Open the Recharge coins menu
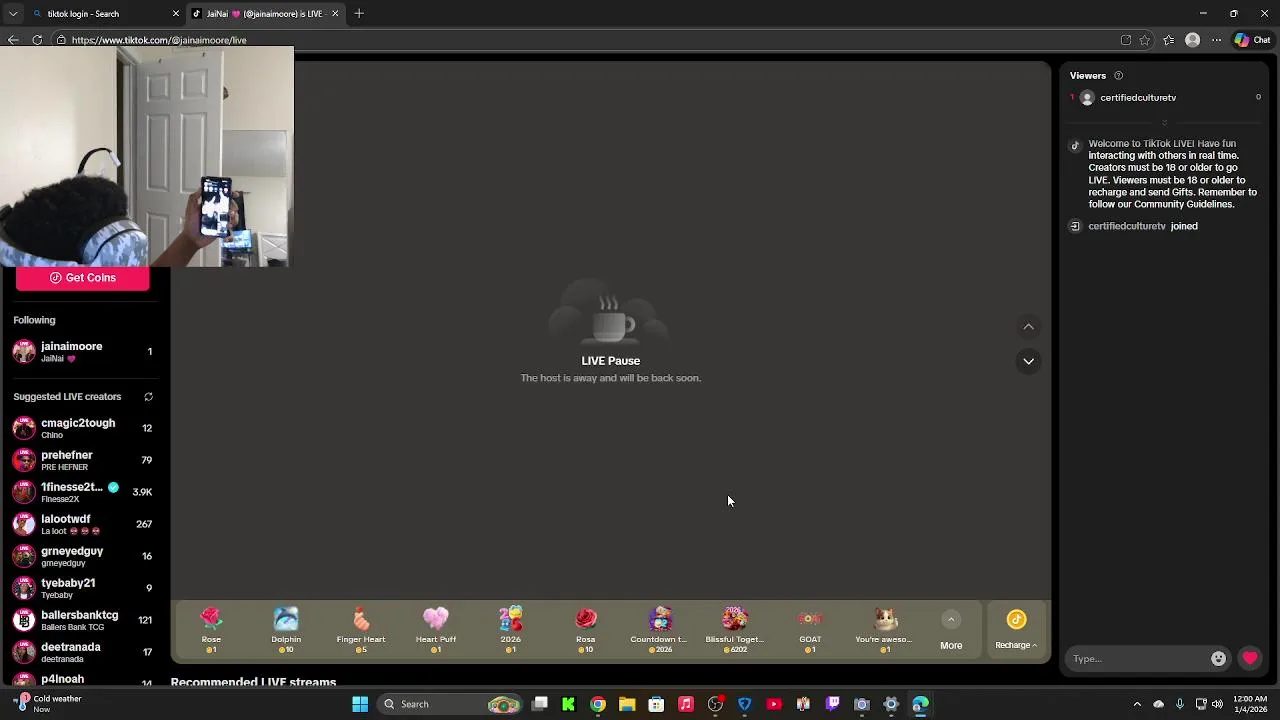1280x720 pixels. pos(1016,630)
